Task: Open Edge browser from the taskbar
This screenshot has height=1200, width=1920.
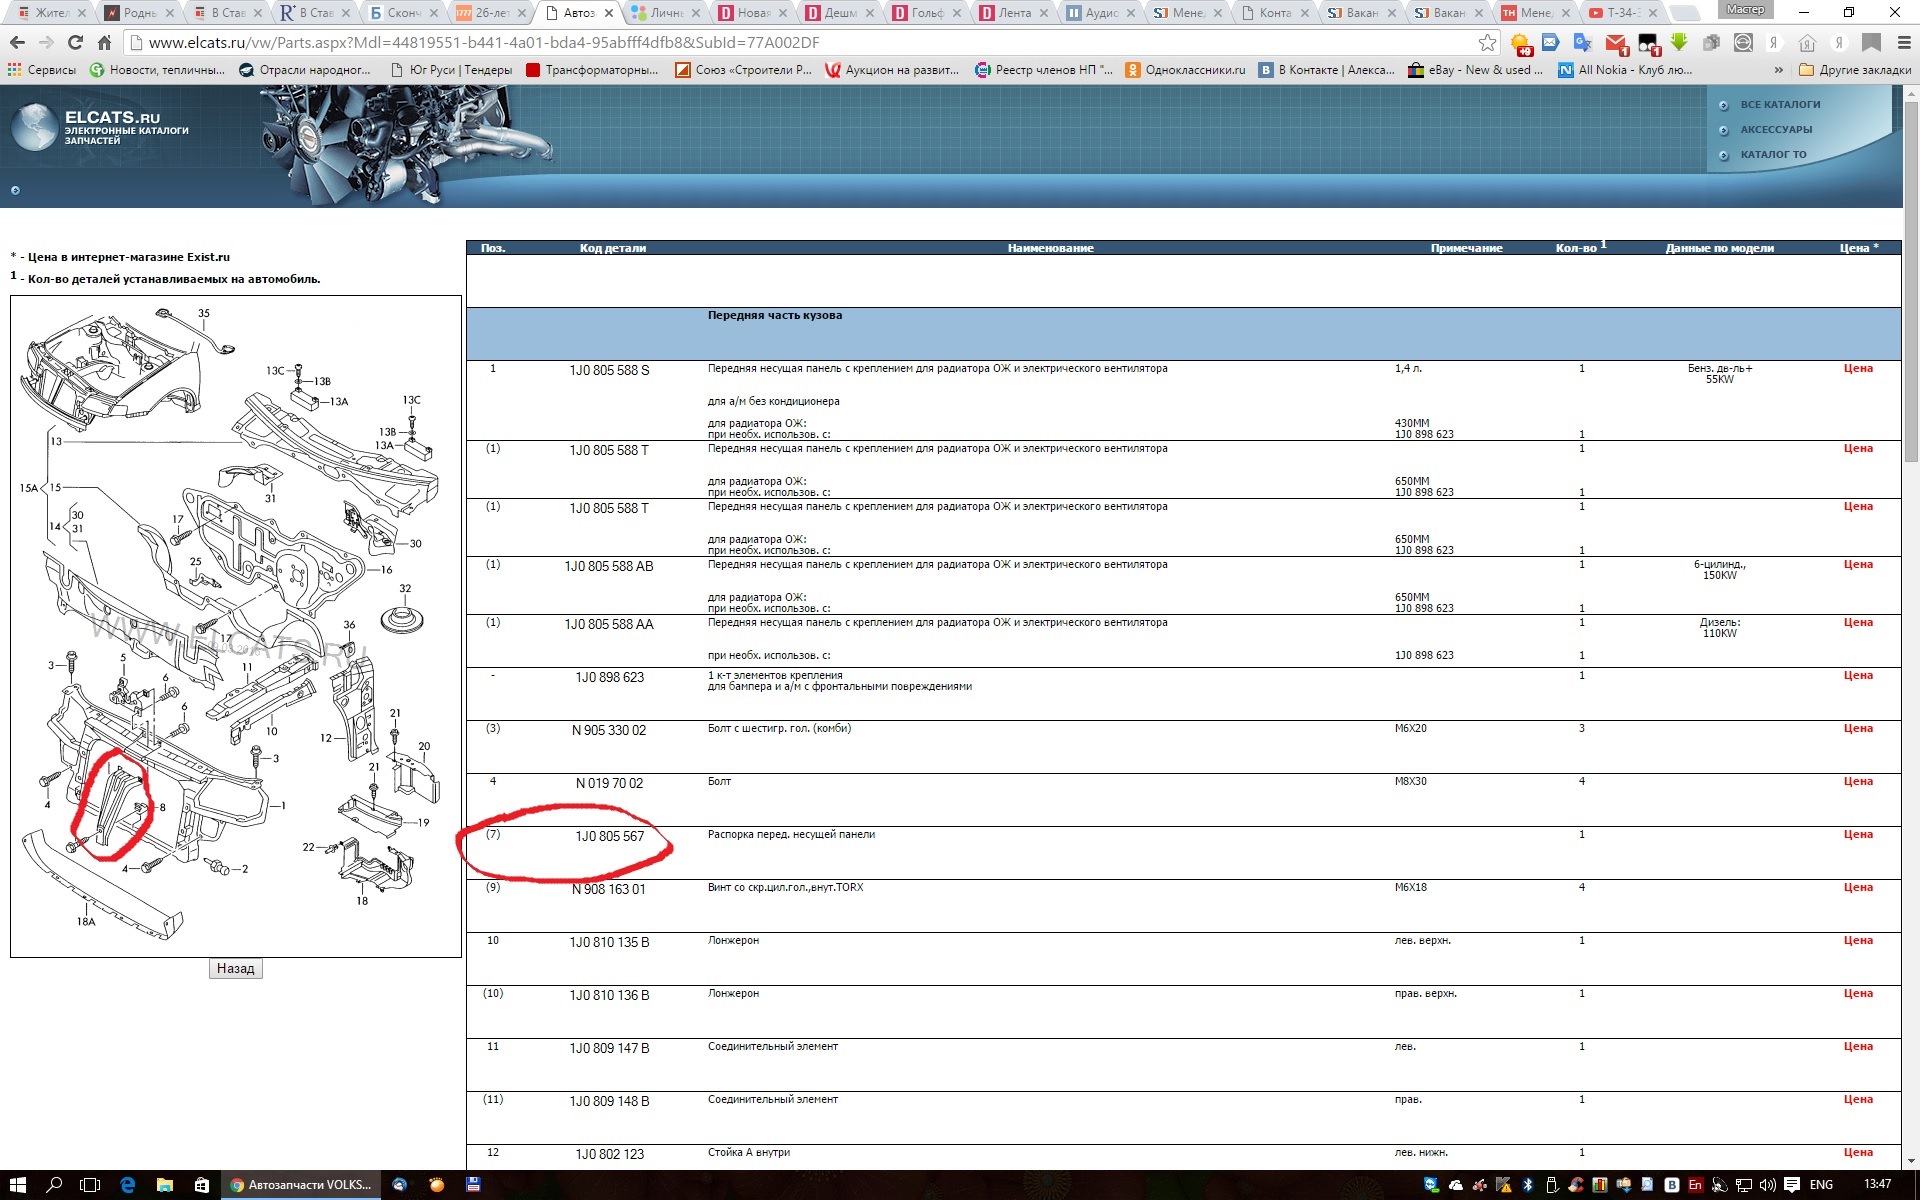Action: pos(128,1185)
